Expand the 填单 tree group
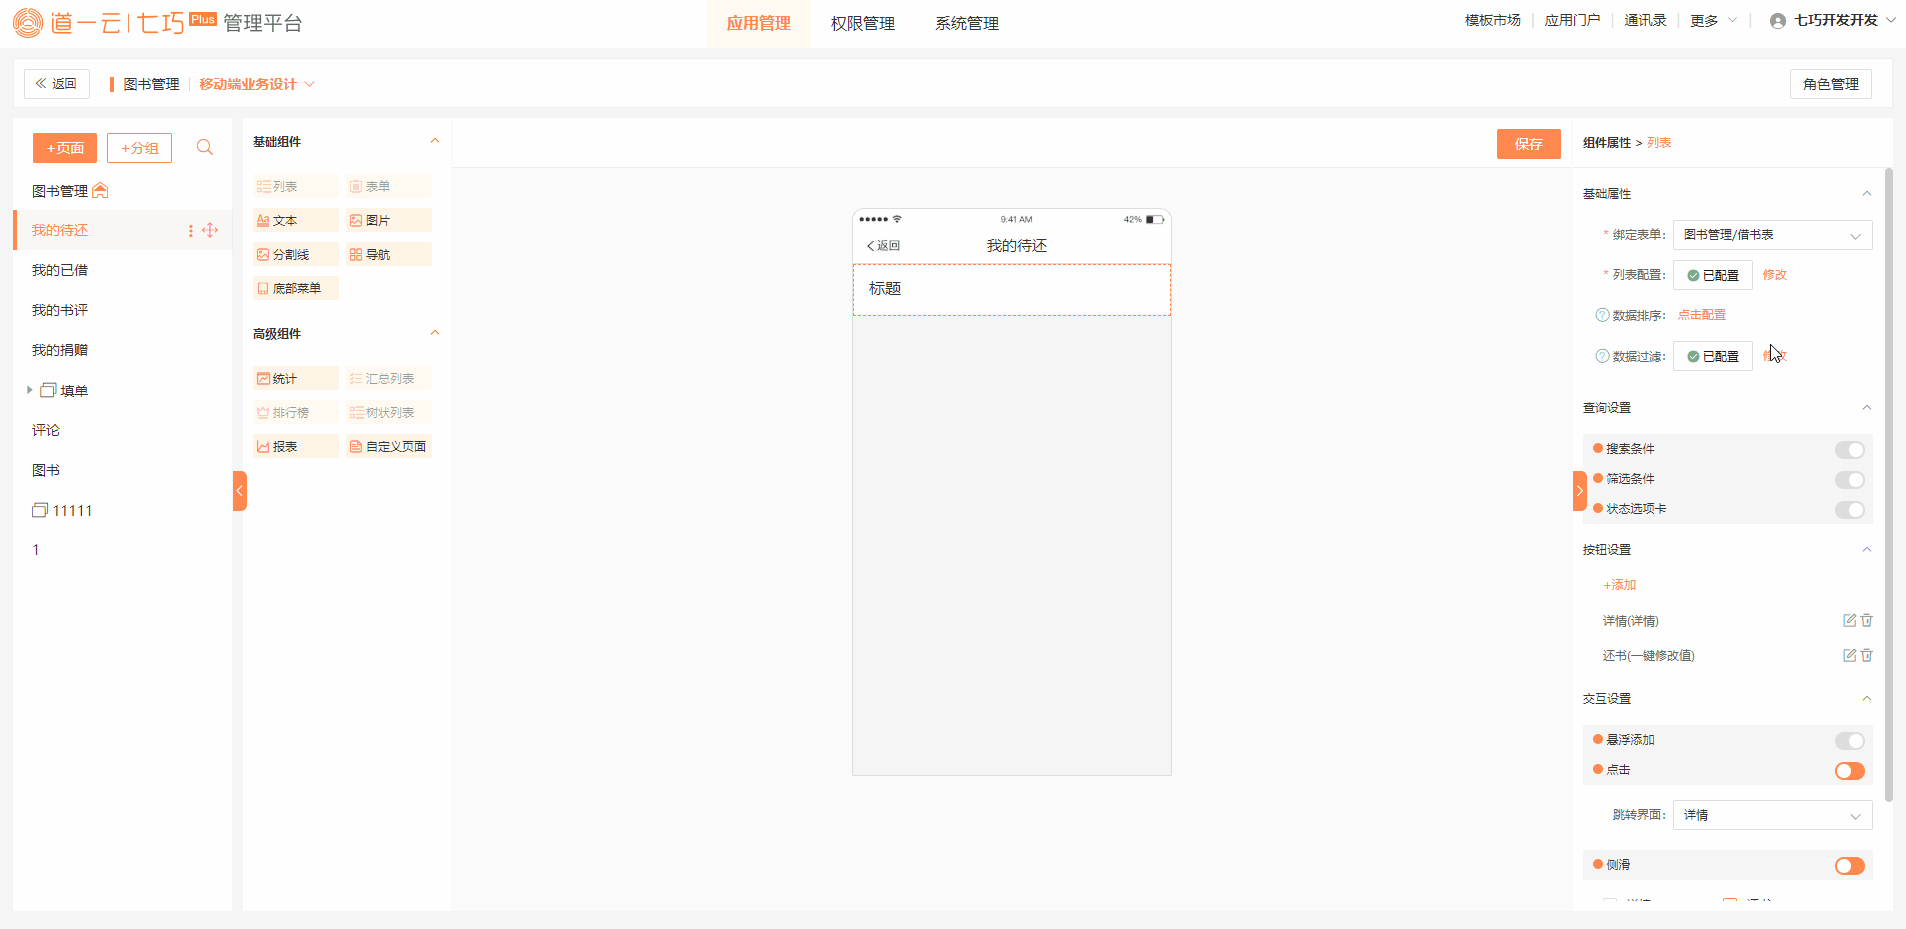1906x929 pixels. pyautogui.click(x=29, y=390)
